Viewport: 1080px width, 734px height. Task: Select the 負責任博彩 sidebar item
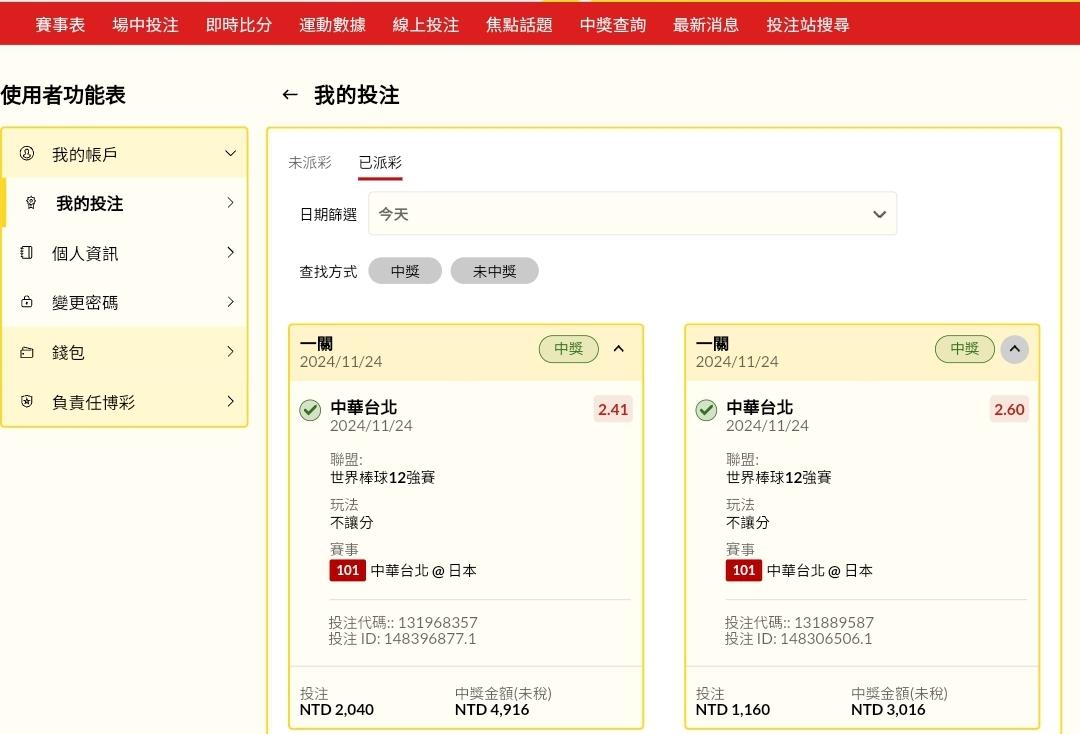(x=125, y=401)
